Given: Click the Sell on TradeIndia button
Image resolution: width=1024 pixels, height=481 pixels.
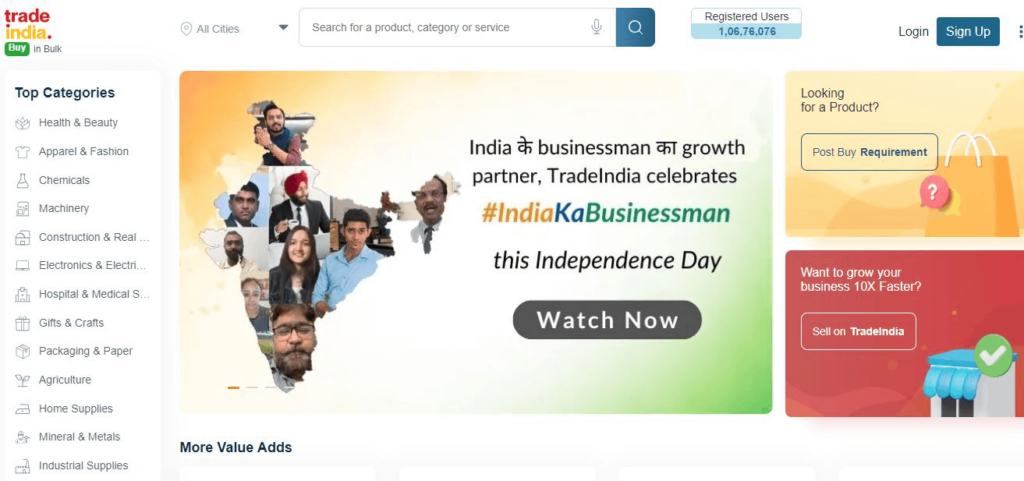Looking at the screenshot, I should [x=858, y=332].
